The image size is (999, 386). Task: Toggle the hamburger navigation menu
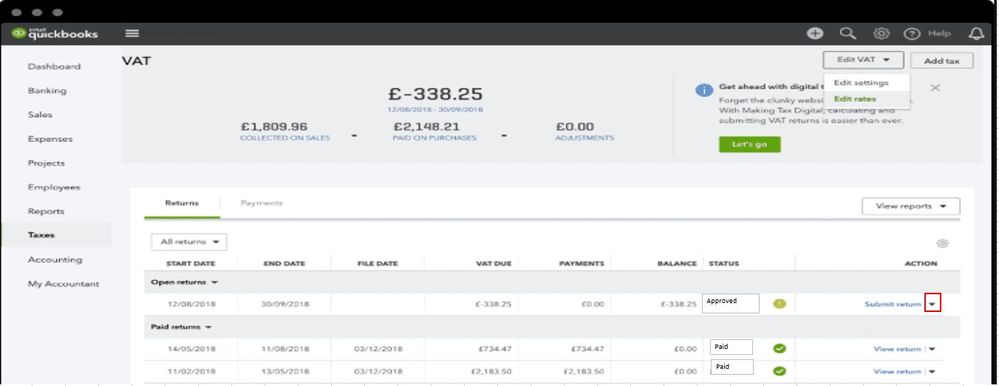point(132,34)
